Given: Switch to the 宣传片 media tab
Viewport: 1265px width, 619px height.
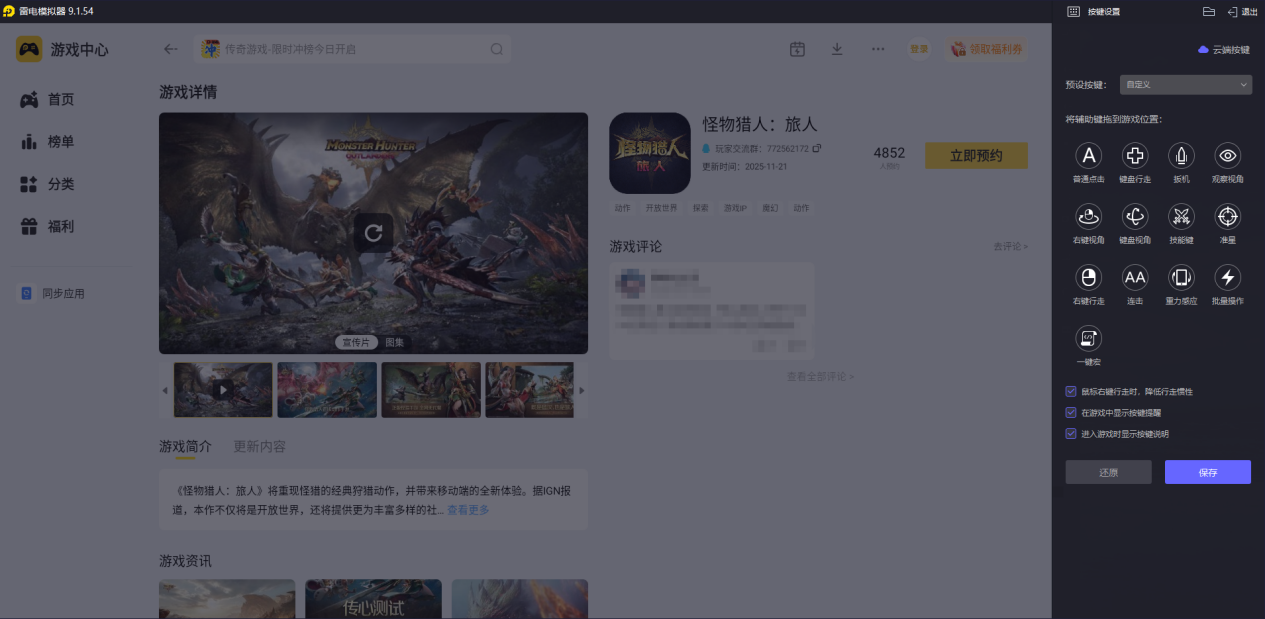Looking at the screenshot, I should click(x=356, y=342).
